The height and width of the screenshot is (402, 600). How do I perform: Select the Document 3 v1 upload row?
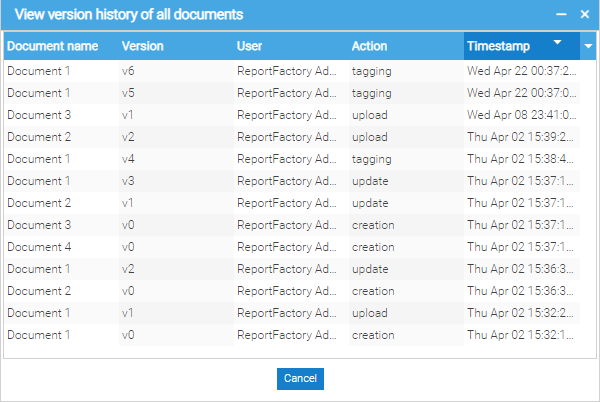click(292, 115)
